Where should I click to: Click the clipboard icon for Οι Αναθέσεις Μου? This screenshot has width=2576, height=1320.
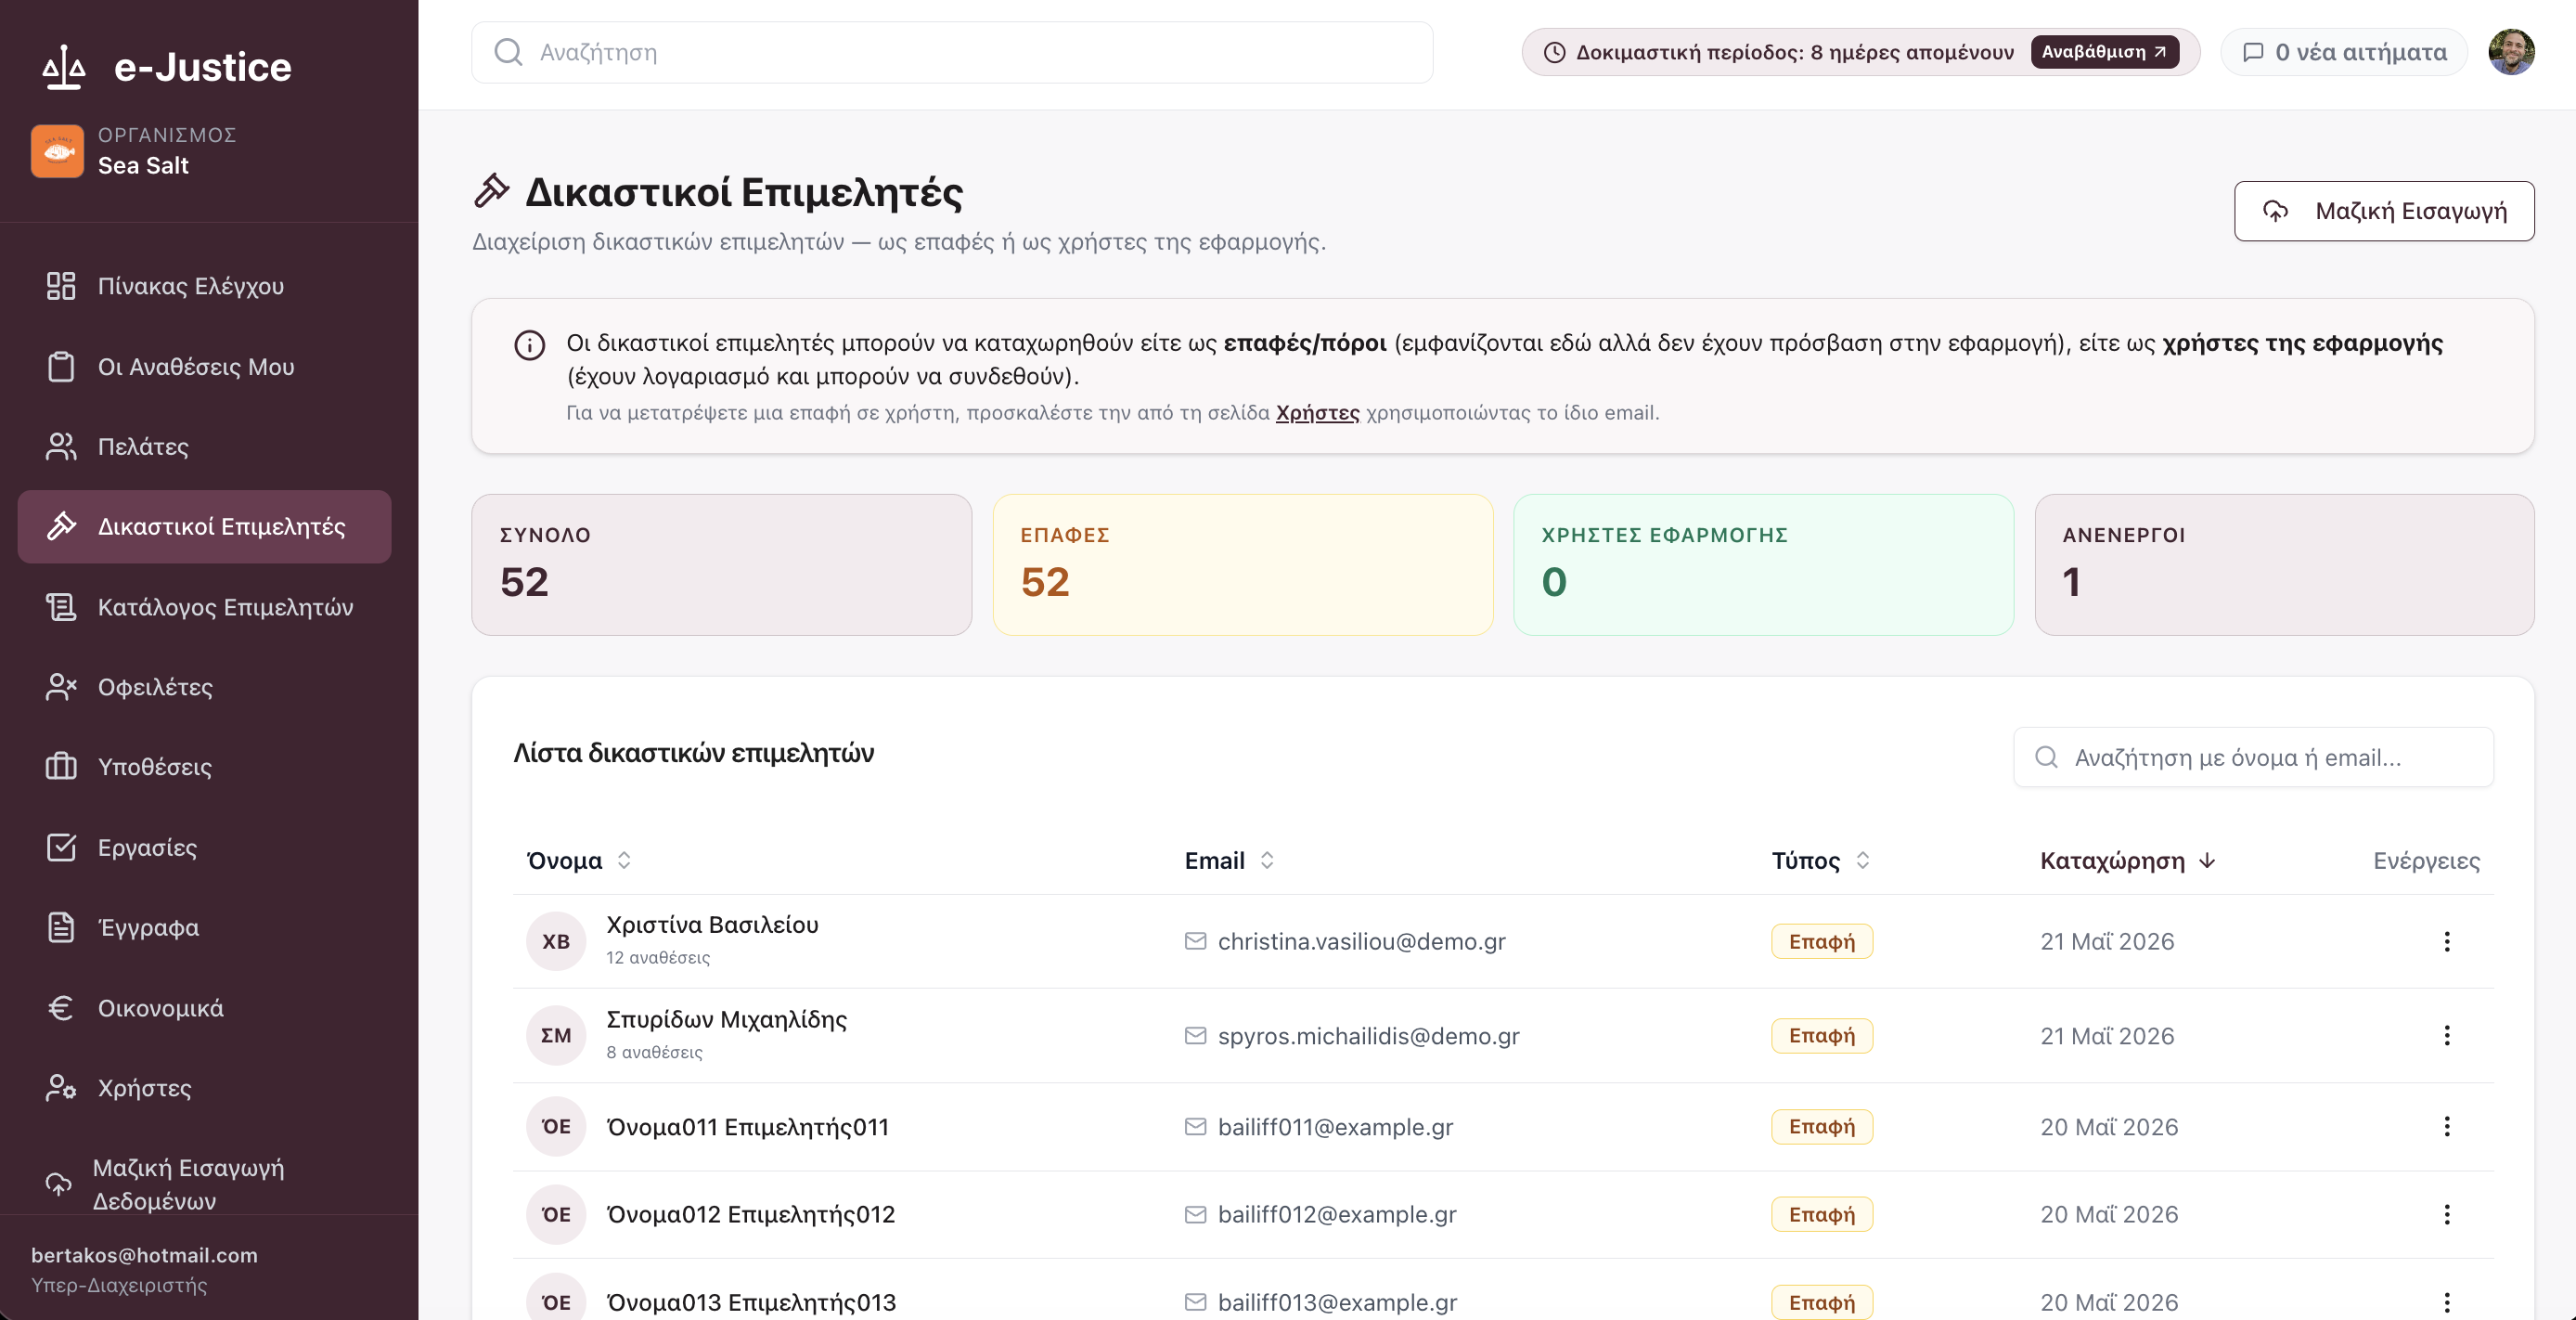coord(61,366)
